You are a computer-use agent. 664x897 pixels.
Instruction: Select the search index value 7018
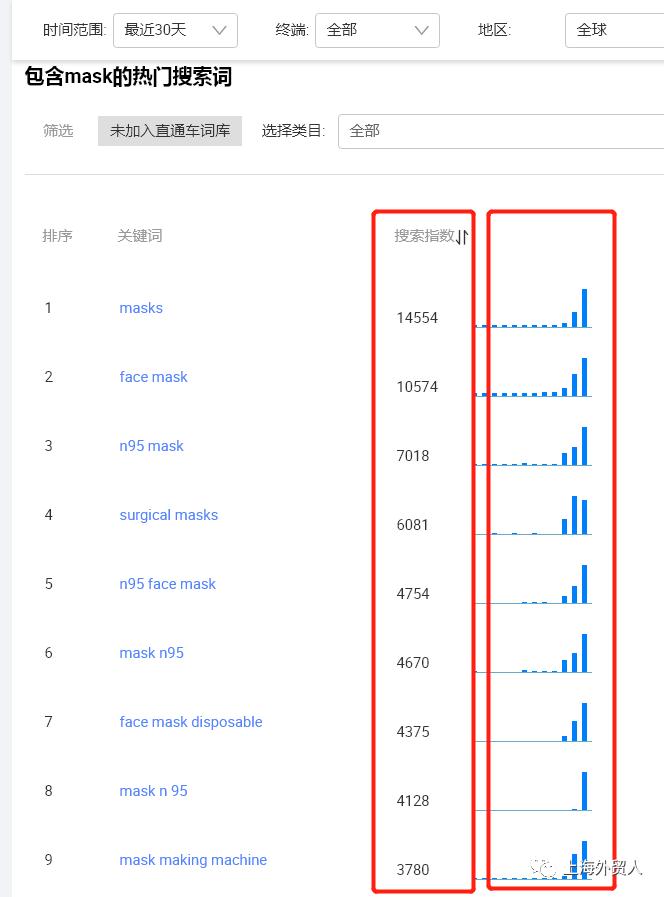pos(412,456)
